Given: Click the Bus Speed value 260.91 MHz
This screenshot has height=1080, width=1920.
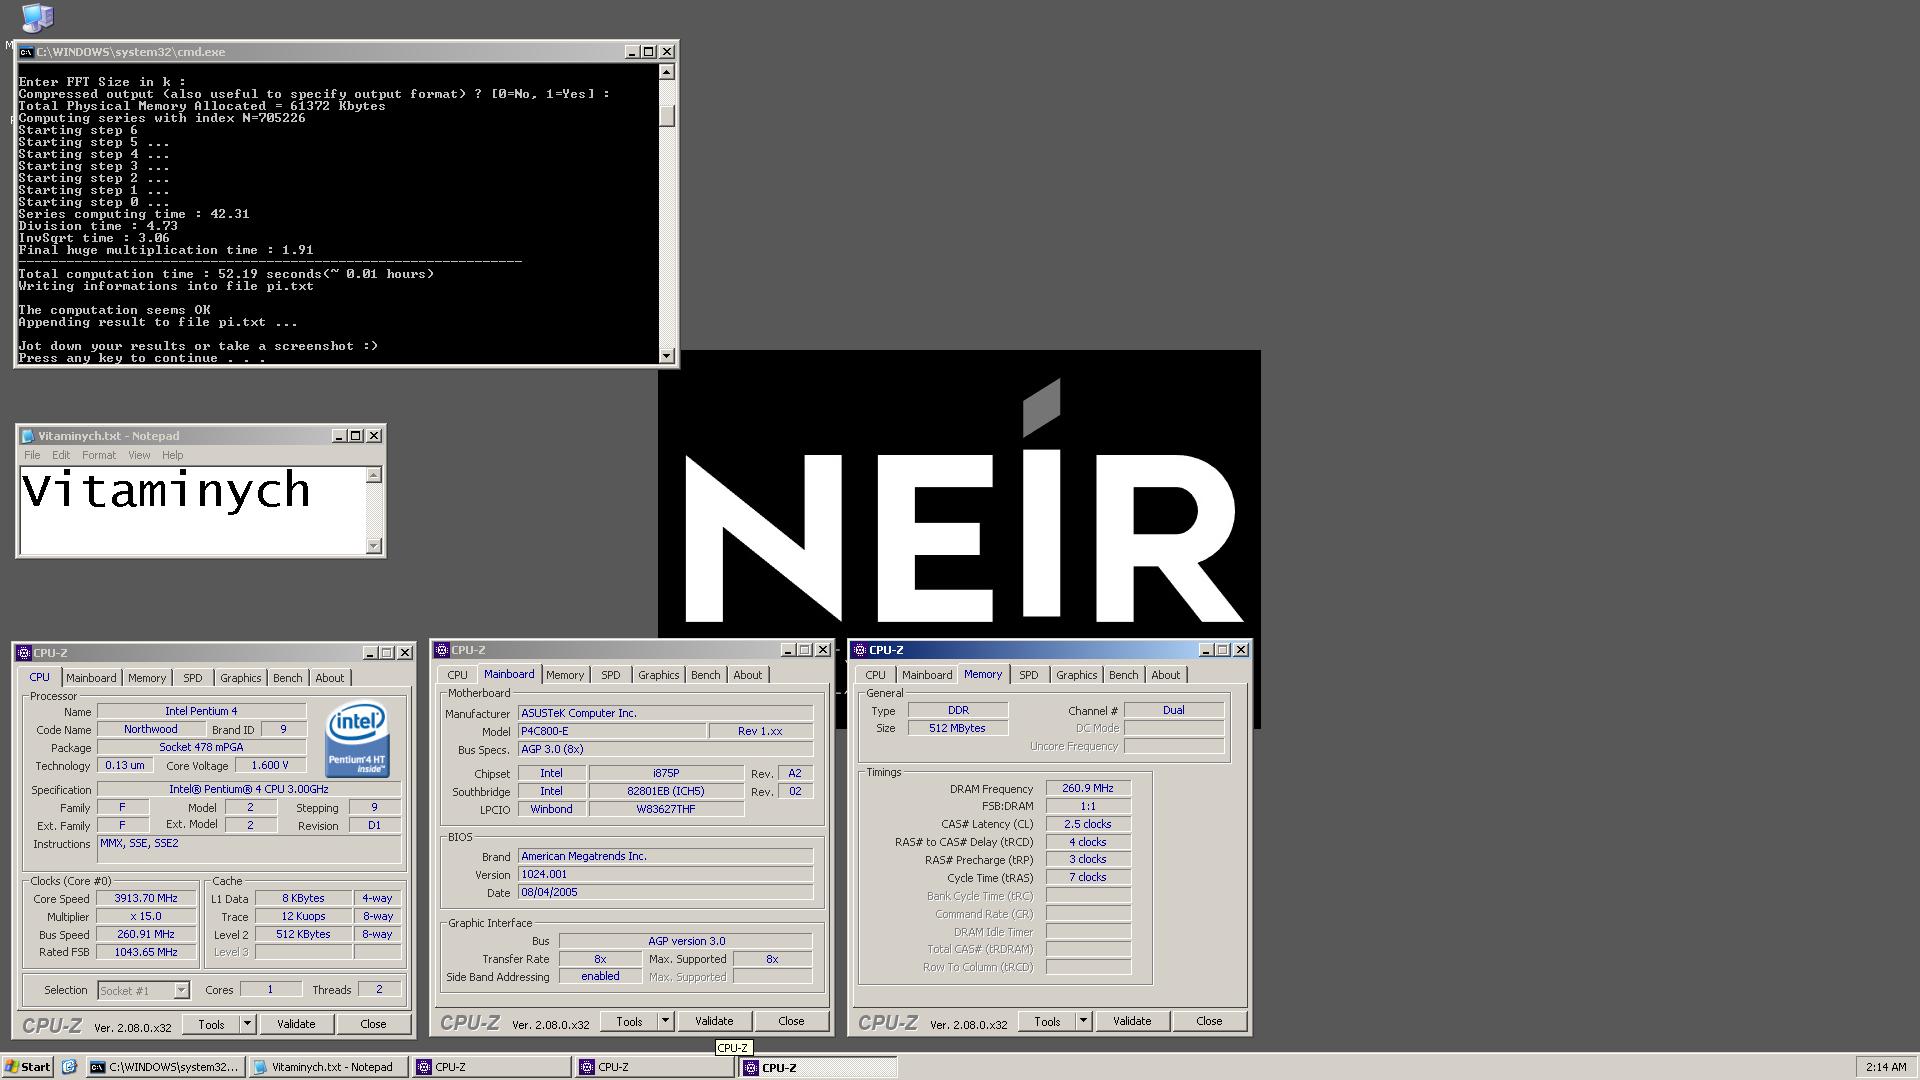Looking at the screenshot, I should tap(146, 935).
